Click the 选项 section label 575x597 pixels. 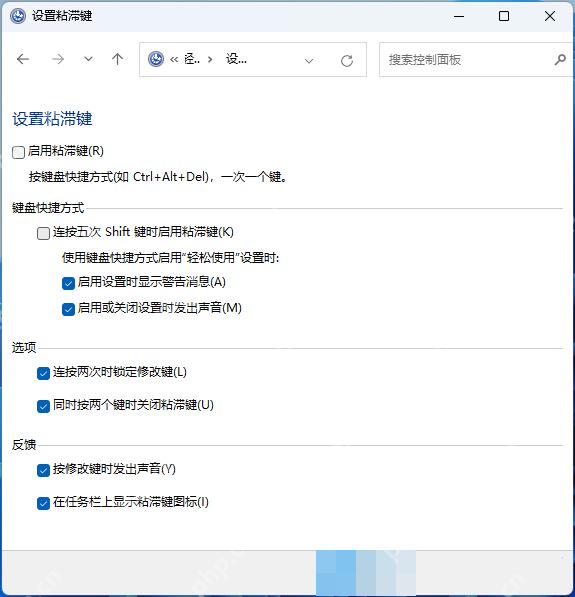(x=24, y=348)
